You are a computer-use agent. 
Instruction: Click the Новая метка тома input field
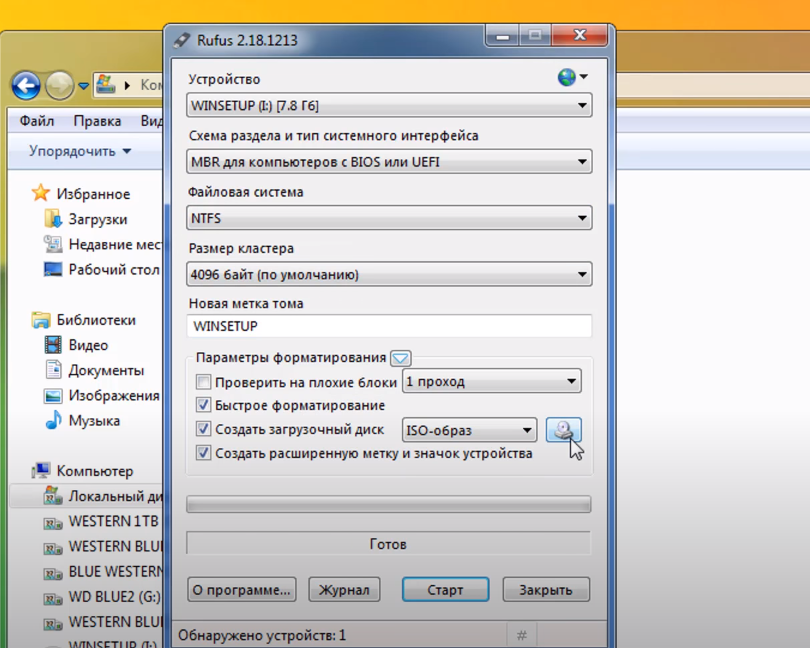tap(389, 326)
